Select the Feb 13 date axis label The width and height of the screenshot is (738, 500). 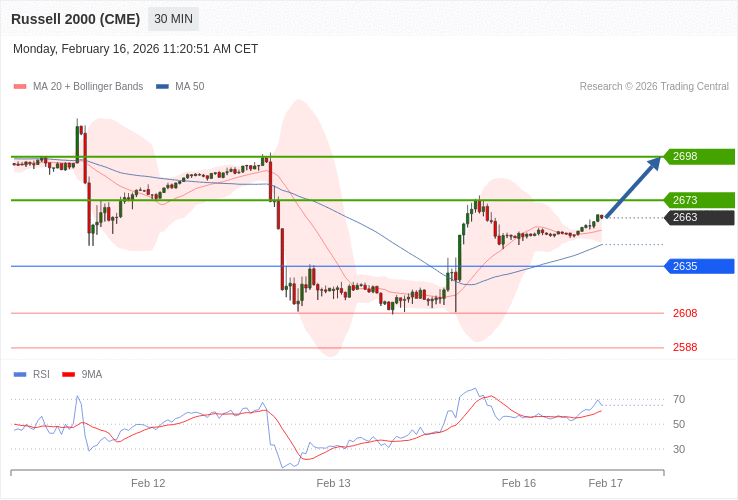click(333, 483)
